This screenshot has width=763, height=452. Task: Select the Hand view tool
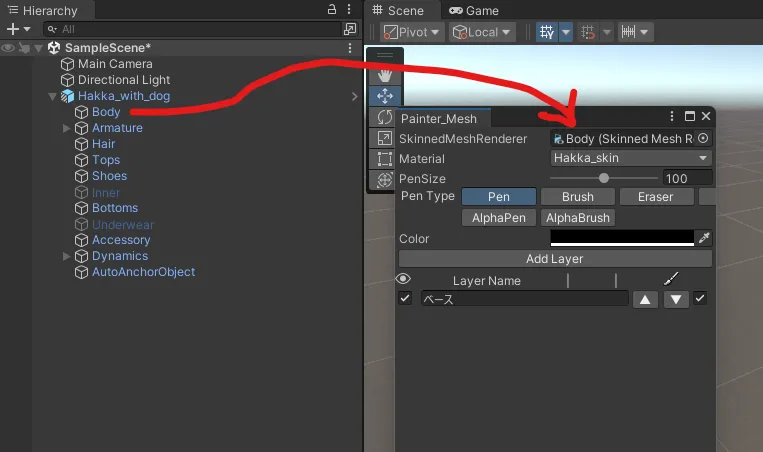[x=384, y=76]
